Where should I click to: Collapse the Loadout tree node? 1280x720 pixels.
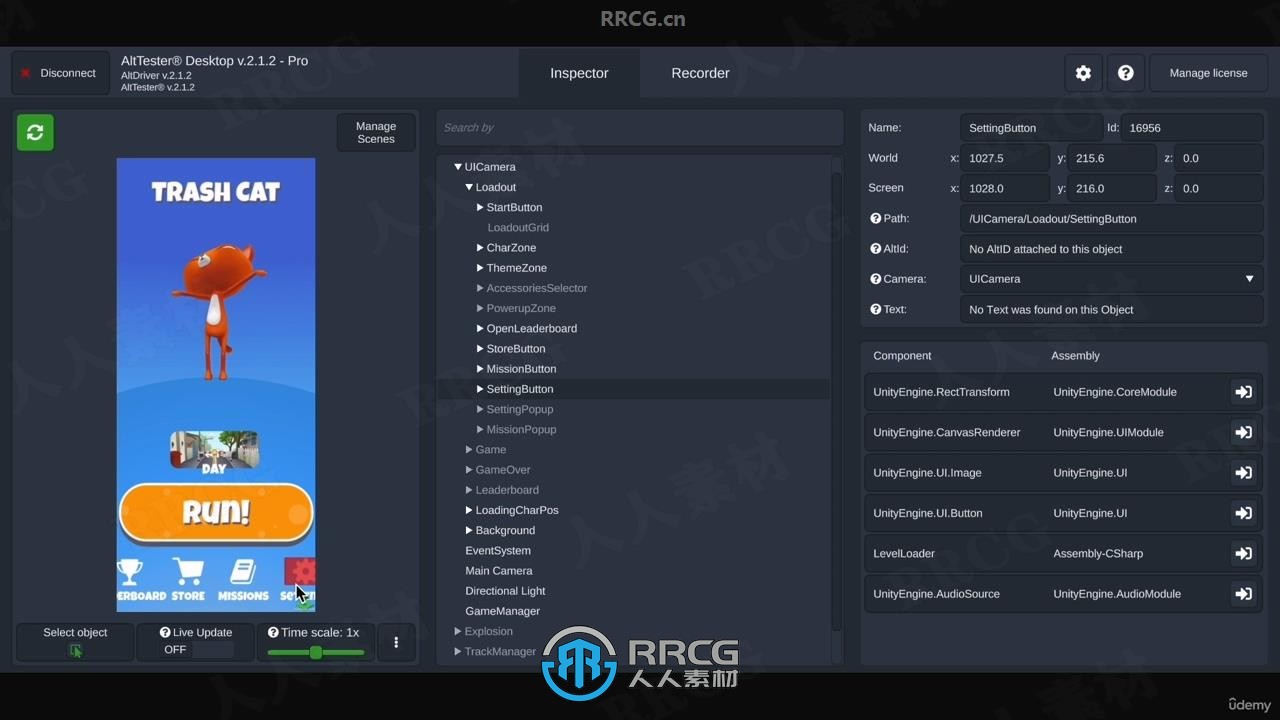pos(469,187)
